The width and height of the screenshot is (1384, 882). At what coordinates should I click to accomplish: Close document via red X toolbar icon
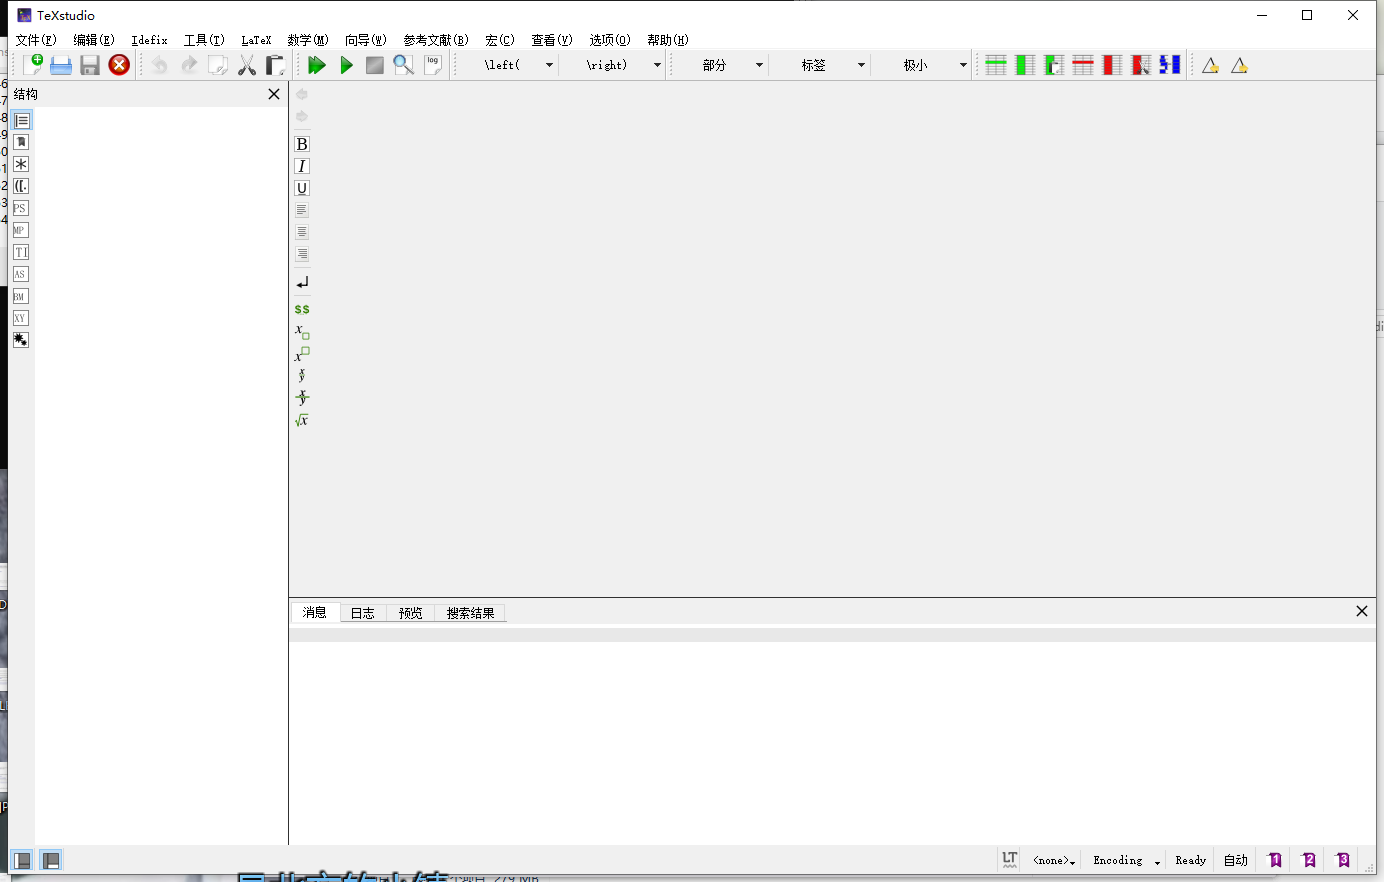coord(119,65)
